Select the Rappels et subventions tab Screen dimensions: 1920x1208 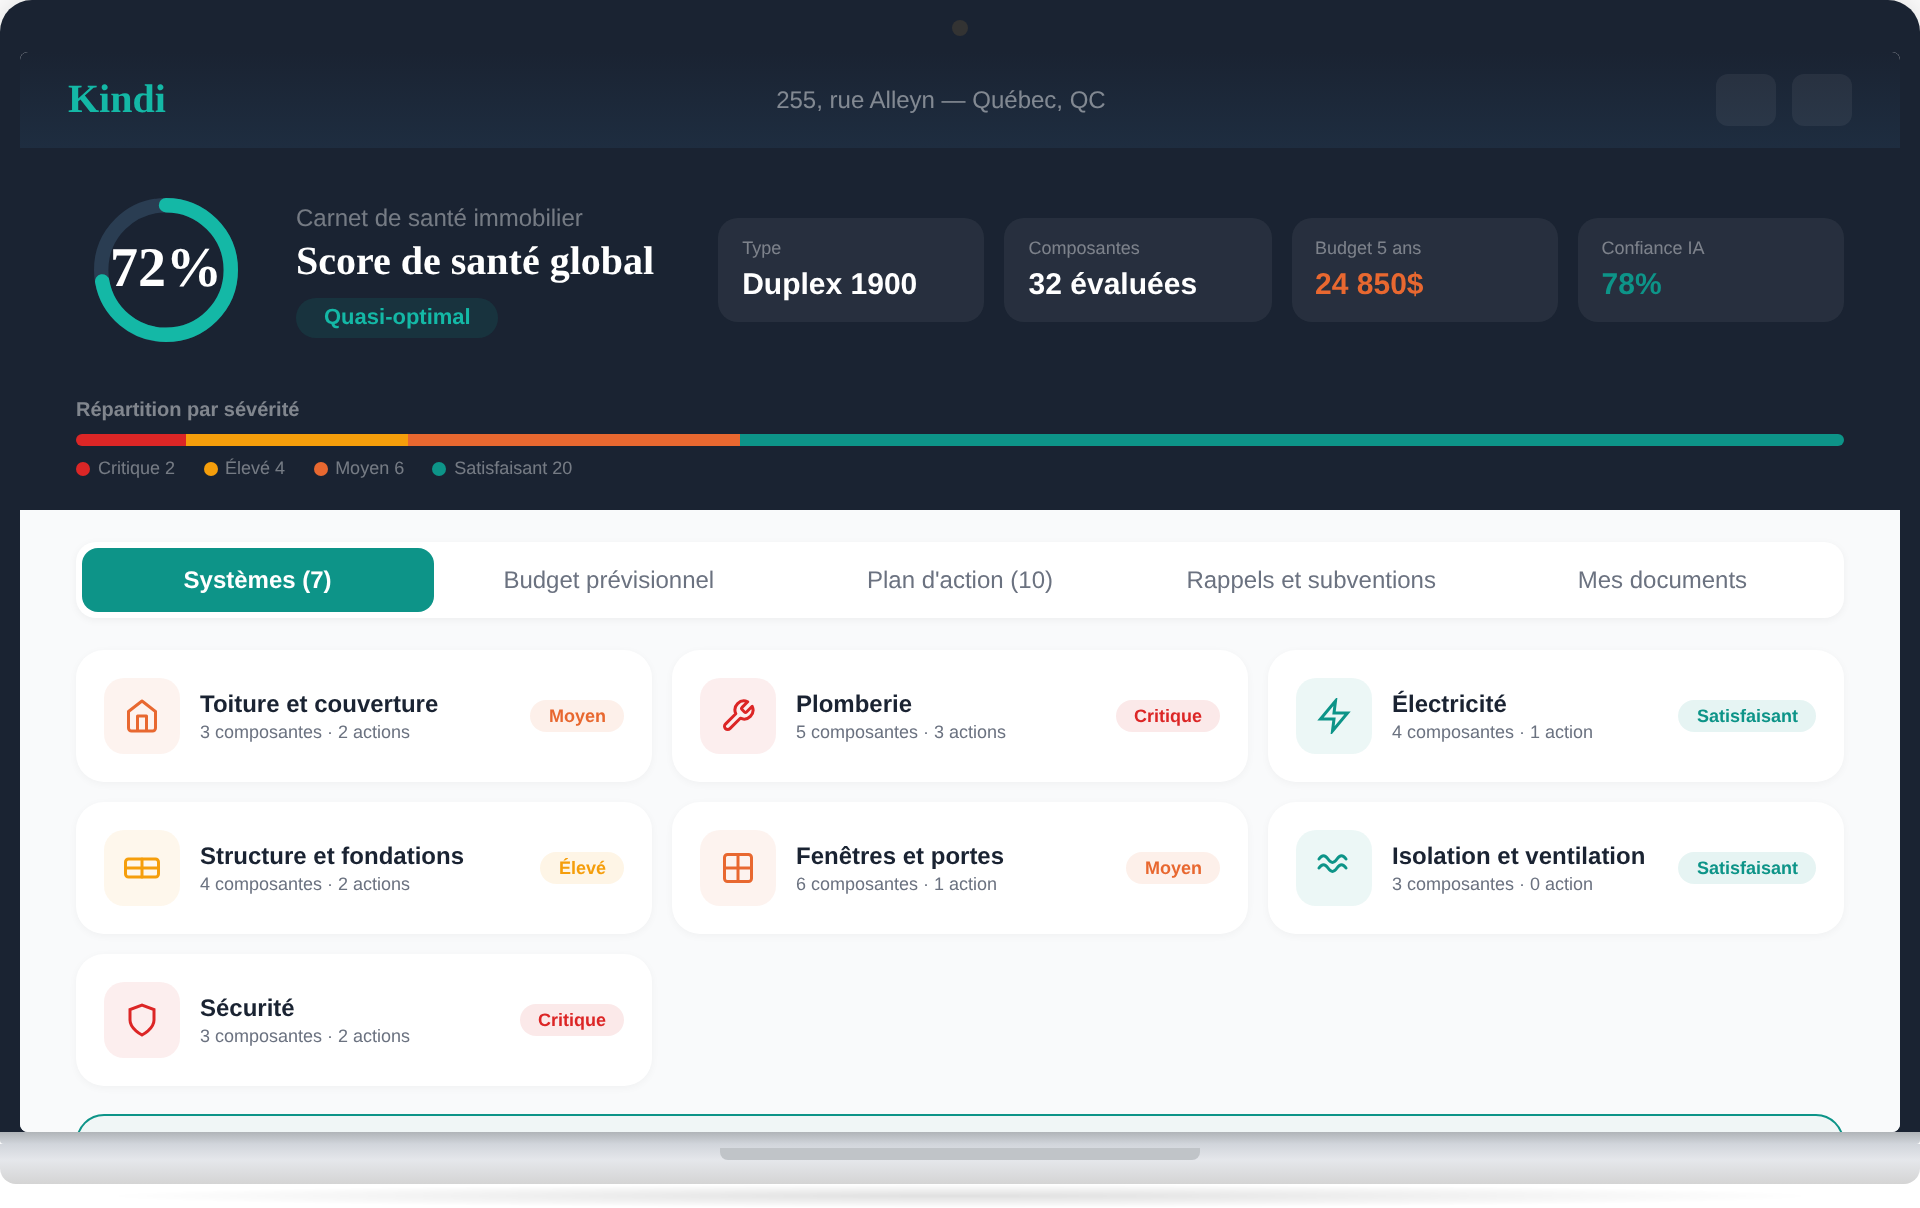click(x=1311, y=580)
